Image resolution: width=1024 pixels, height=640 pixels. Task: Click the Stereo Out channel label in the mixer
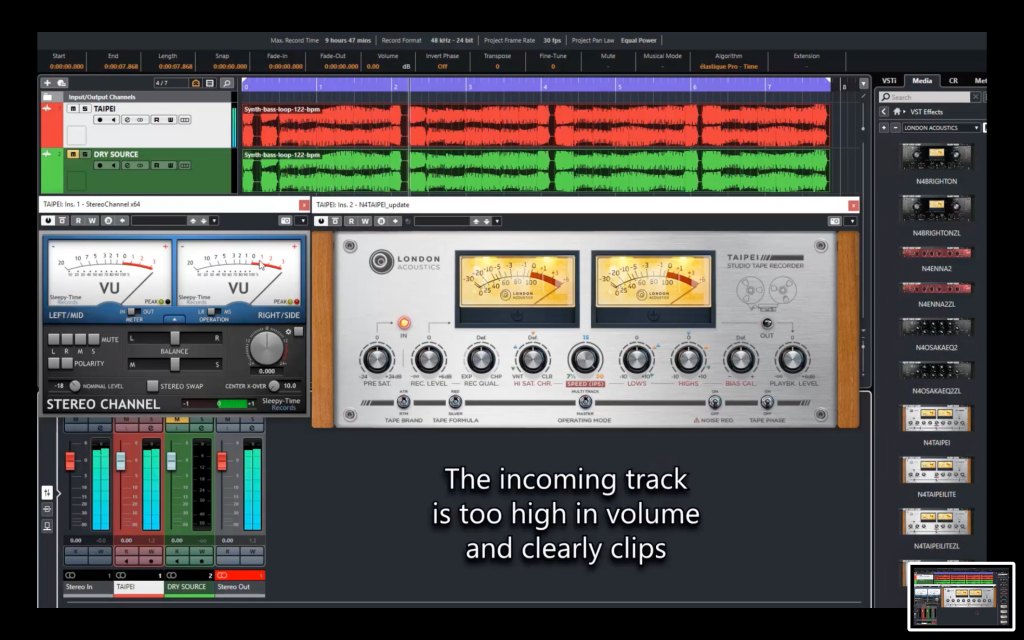click(x=233, y=586)
